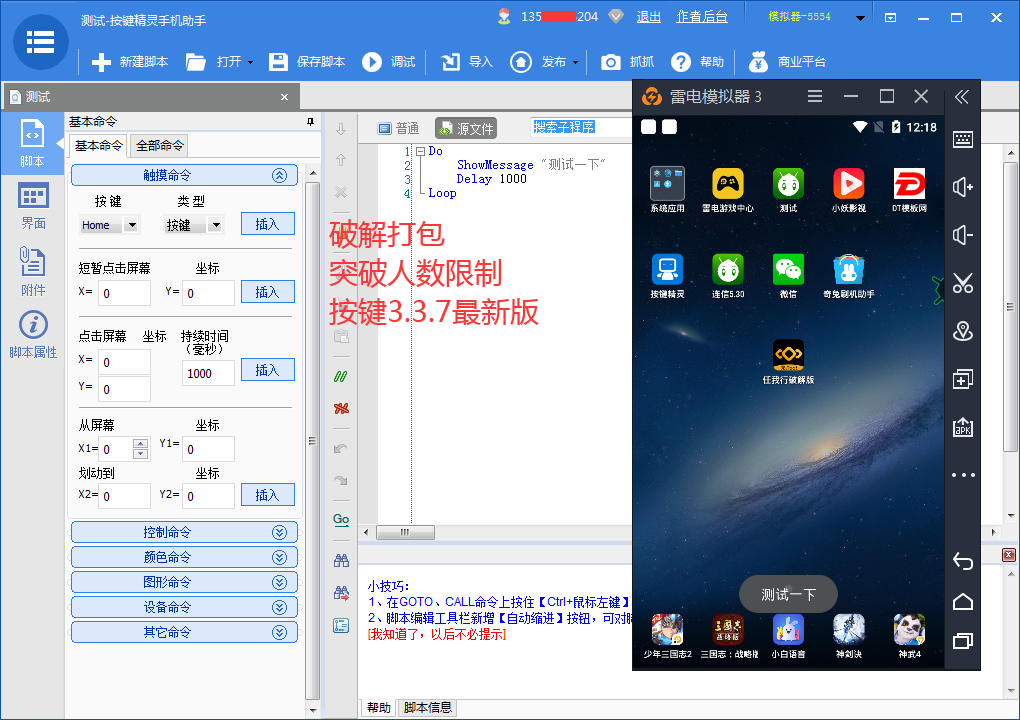
Task: Open the 商业平台 money-bag icon
Action: click(x=758, y=62)
